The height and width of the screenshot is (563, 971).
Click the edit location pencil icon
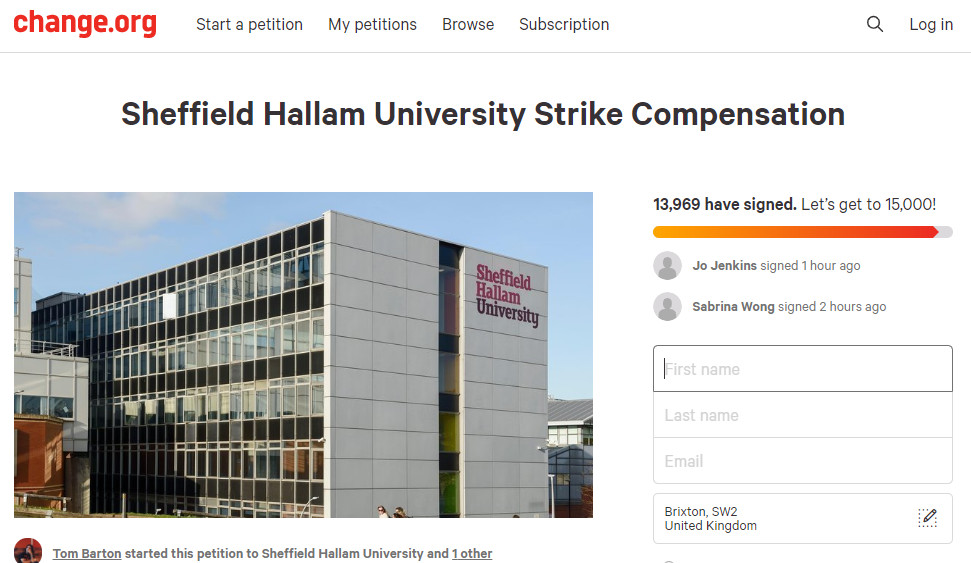[928, 518]
